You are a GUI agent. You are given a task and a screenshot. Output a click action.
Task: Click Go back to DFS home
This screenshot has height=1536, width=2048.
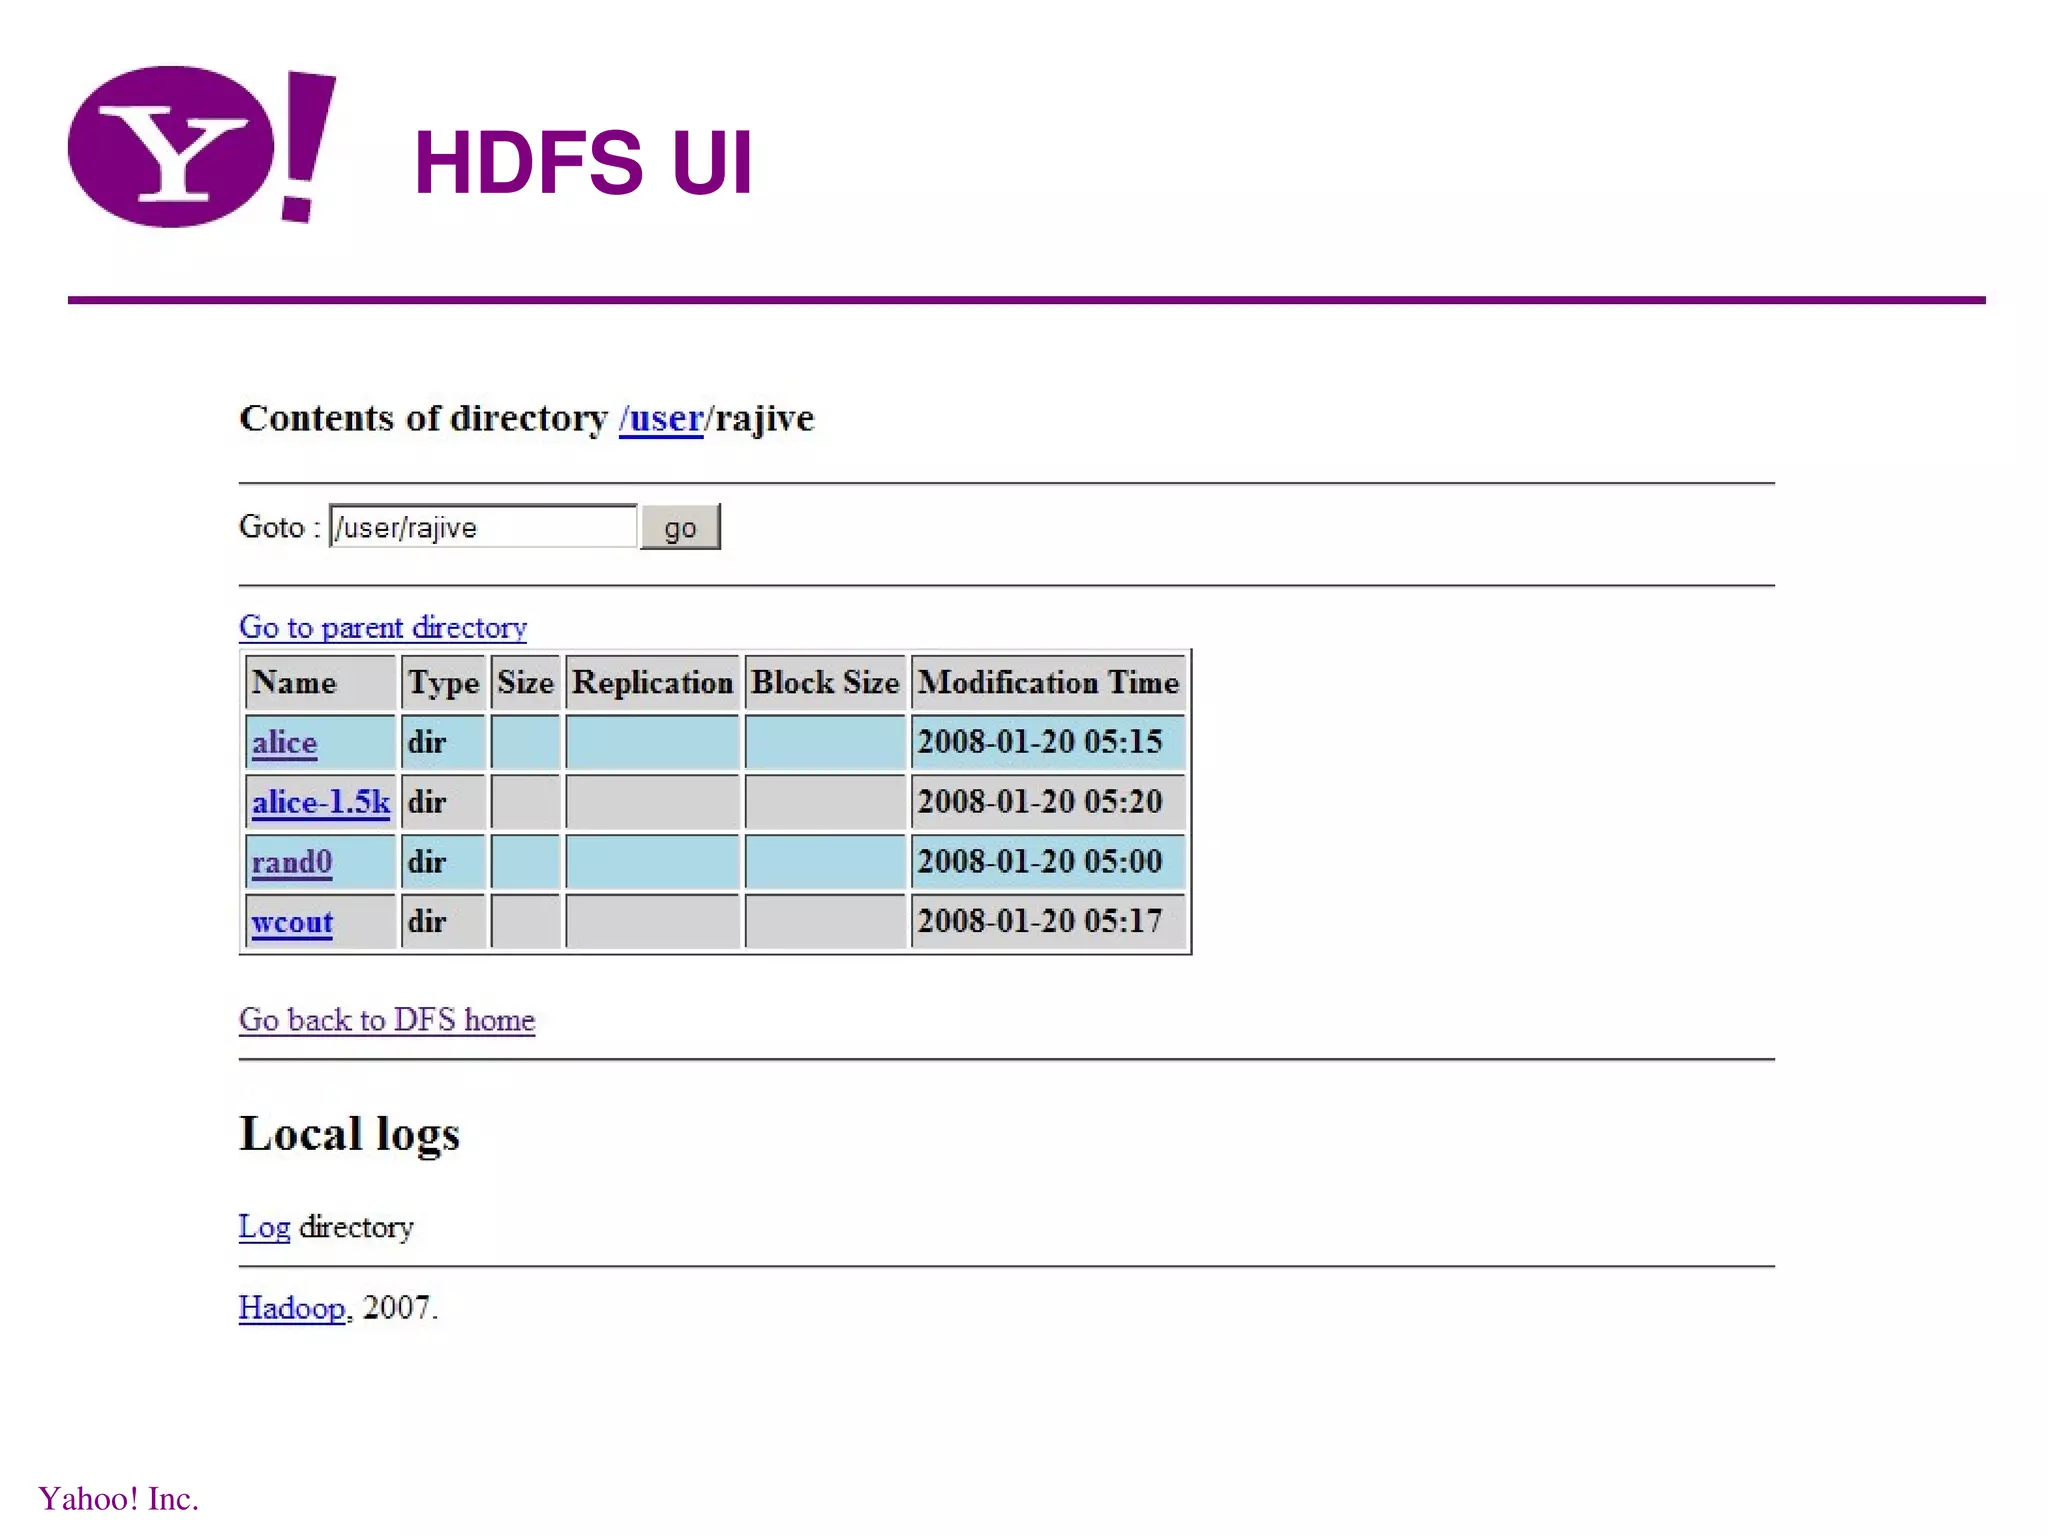[386, 1020]
